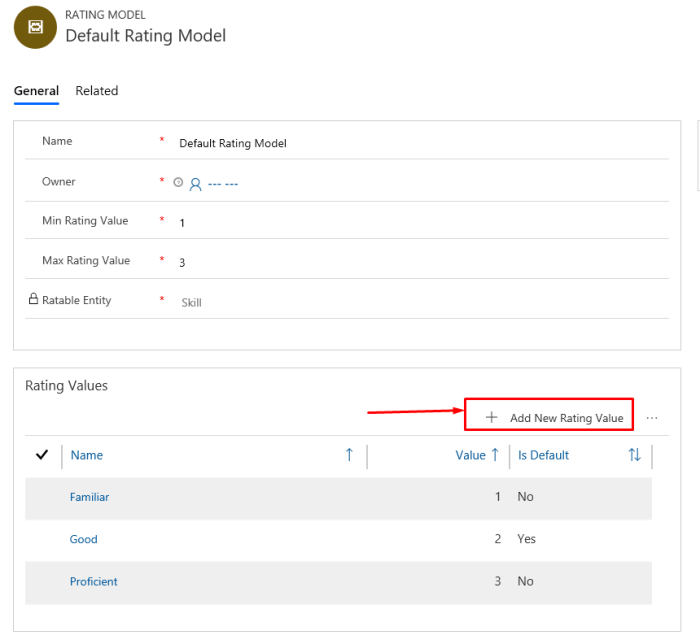Click the Rating Values section title
The width and height of the screenshot is (700, 644).
pyautogui.click(x=67, y=386)
